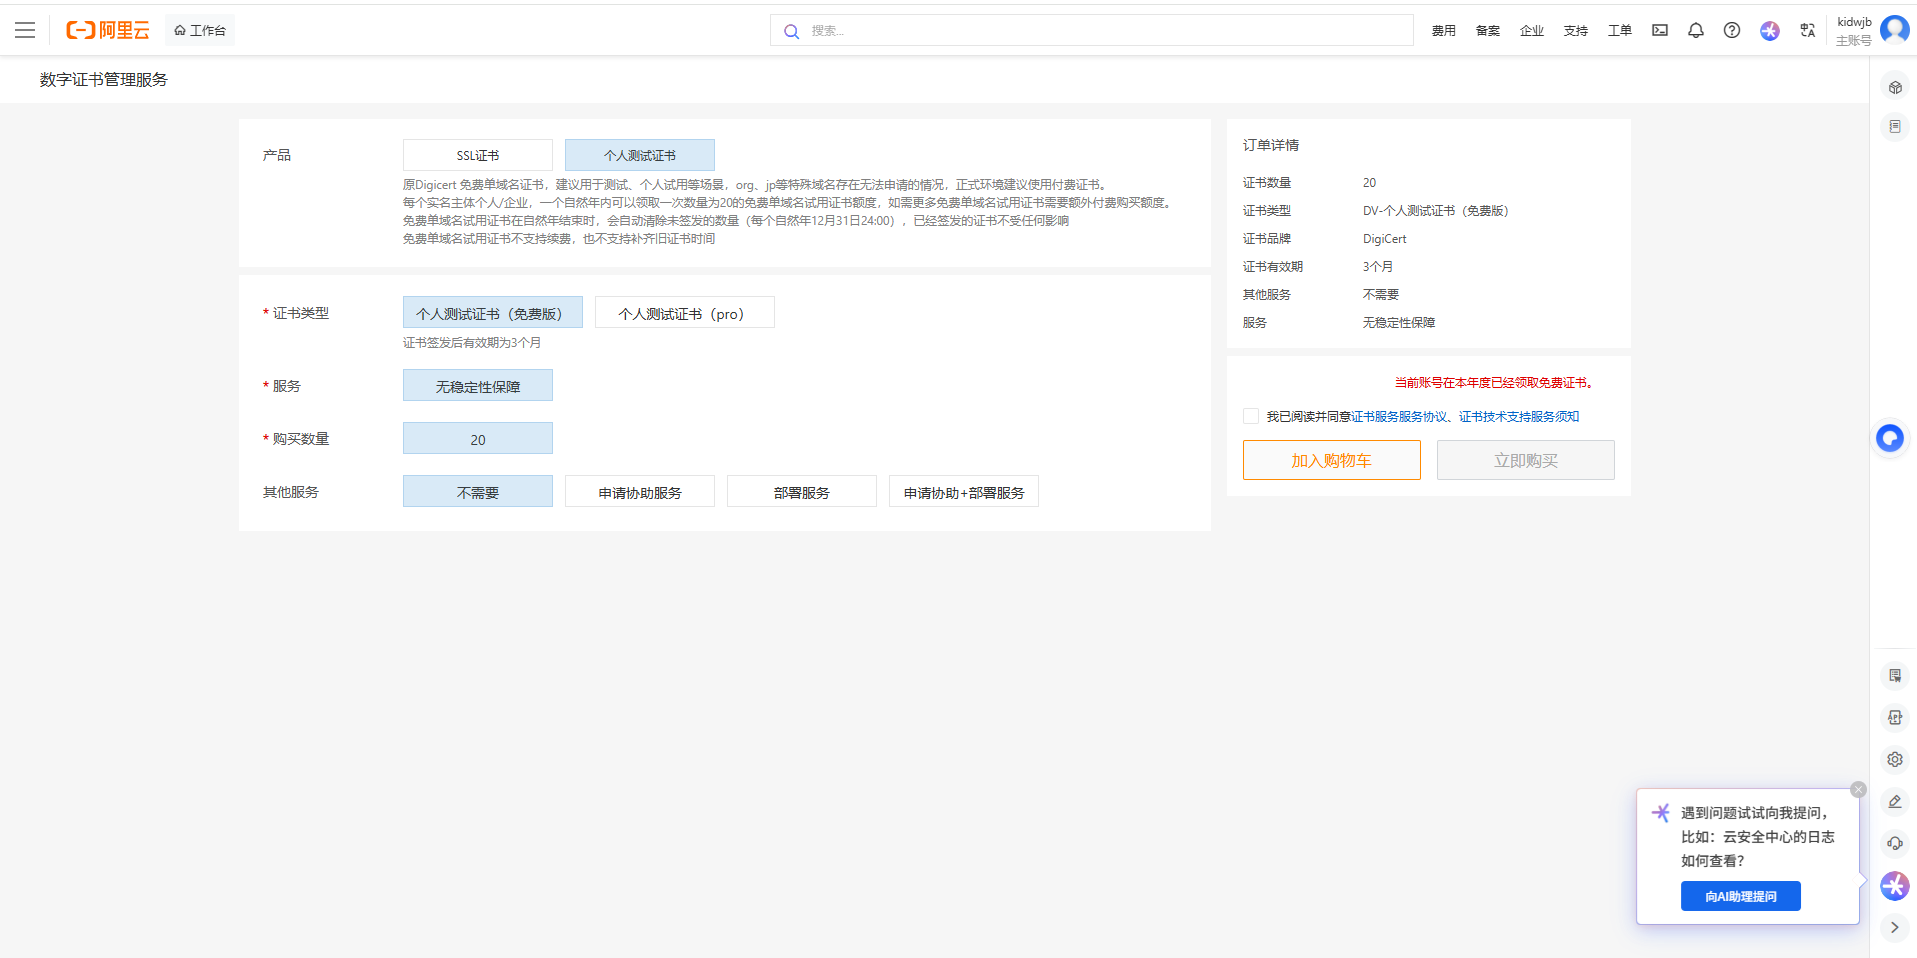The height and width of the screenshot is (958, 1917).
Task: Click the 加入购物车 button
Action: coord(1331,460)
